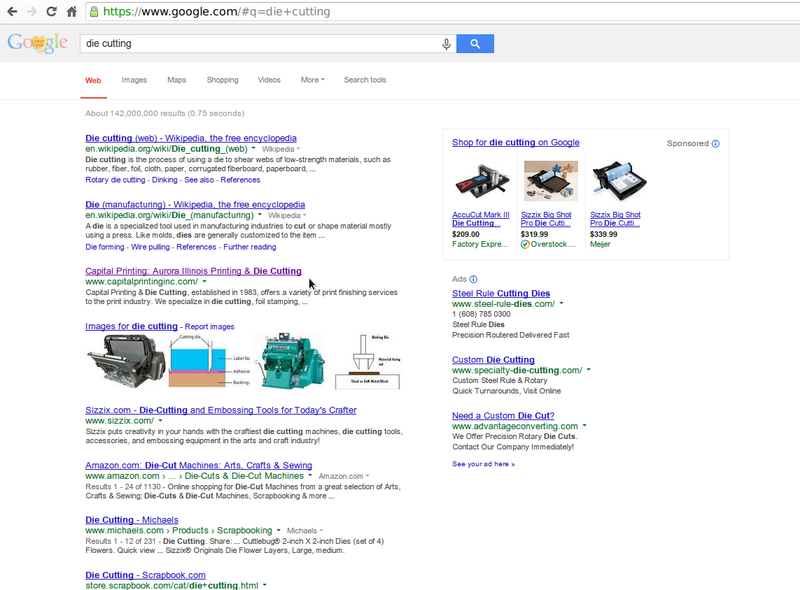Open the Die Cutting - Michaels result
The image size is (800, 590).
tap(132, 520)
